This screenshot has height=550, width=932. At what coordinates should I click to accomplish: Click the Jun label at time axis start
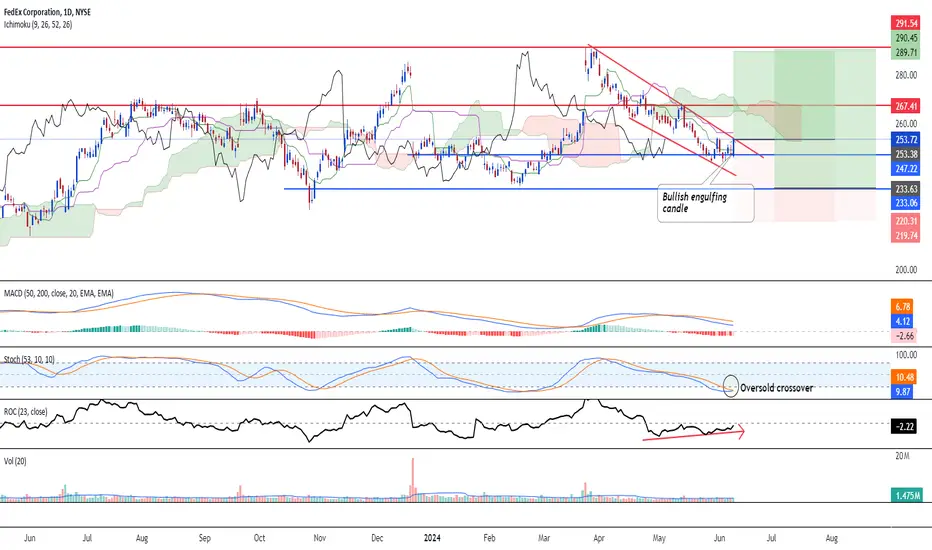pos(29,538)
